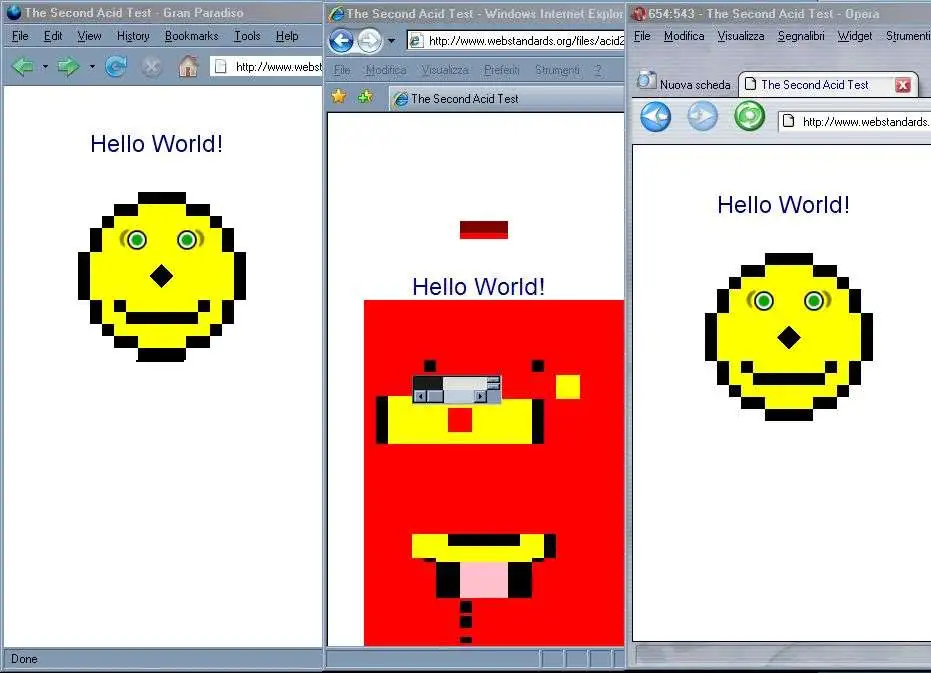
Task: Open Firefox Edit menu
Action: coord(53,36)
